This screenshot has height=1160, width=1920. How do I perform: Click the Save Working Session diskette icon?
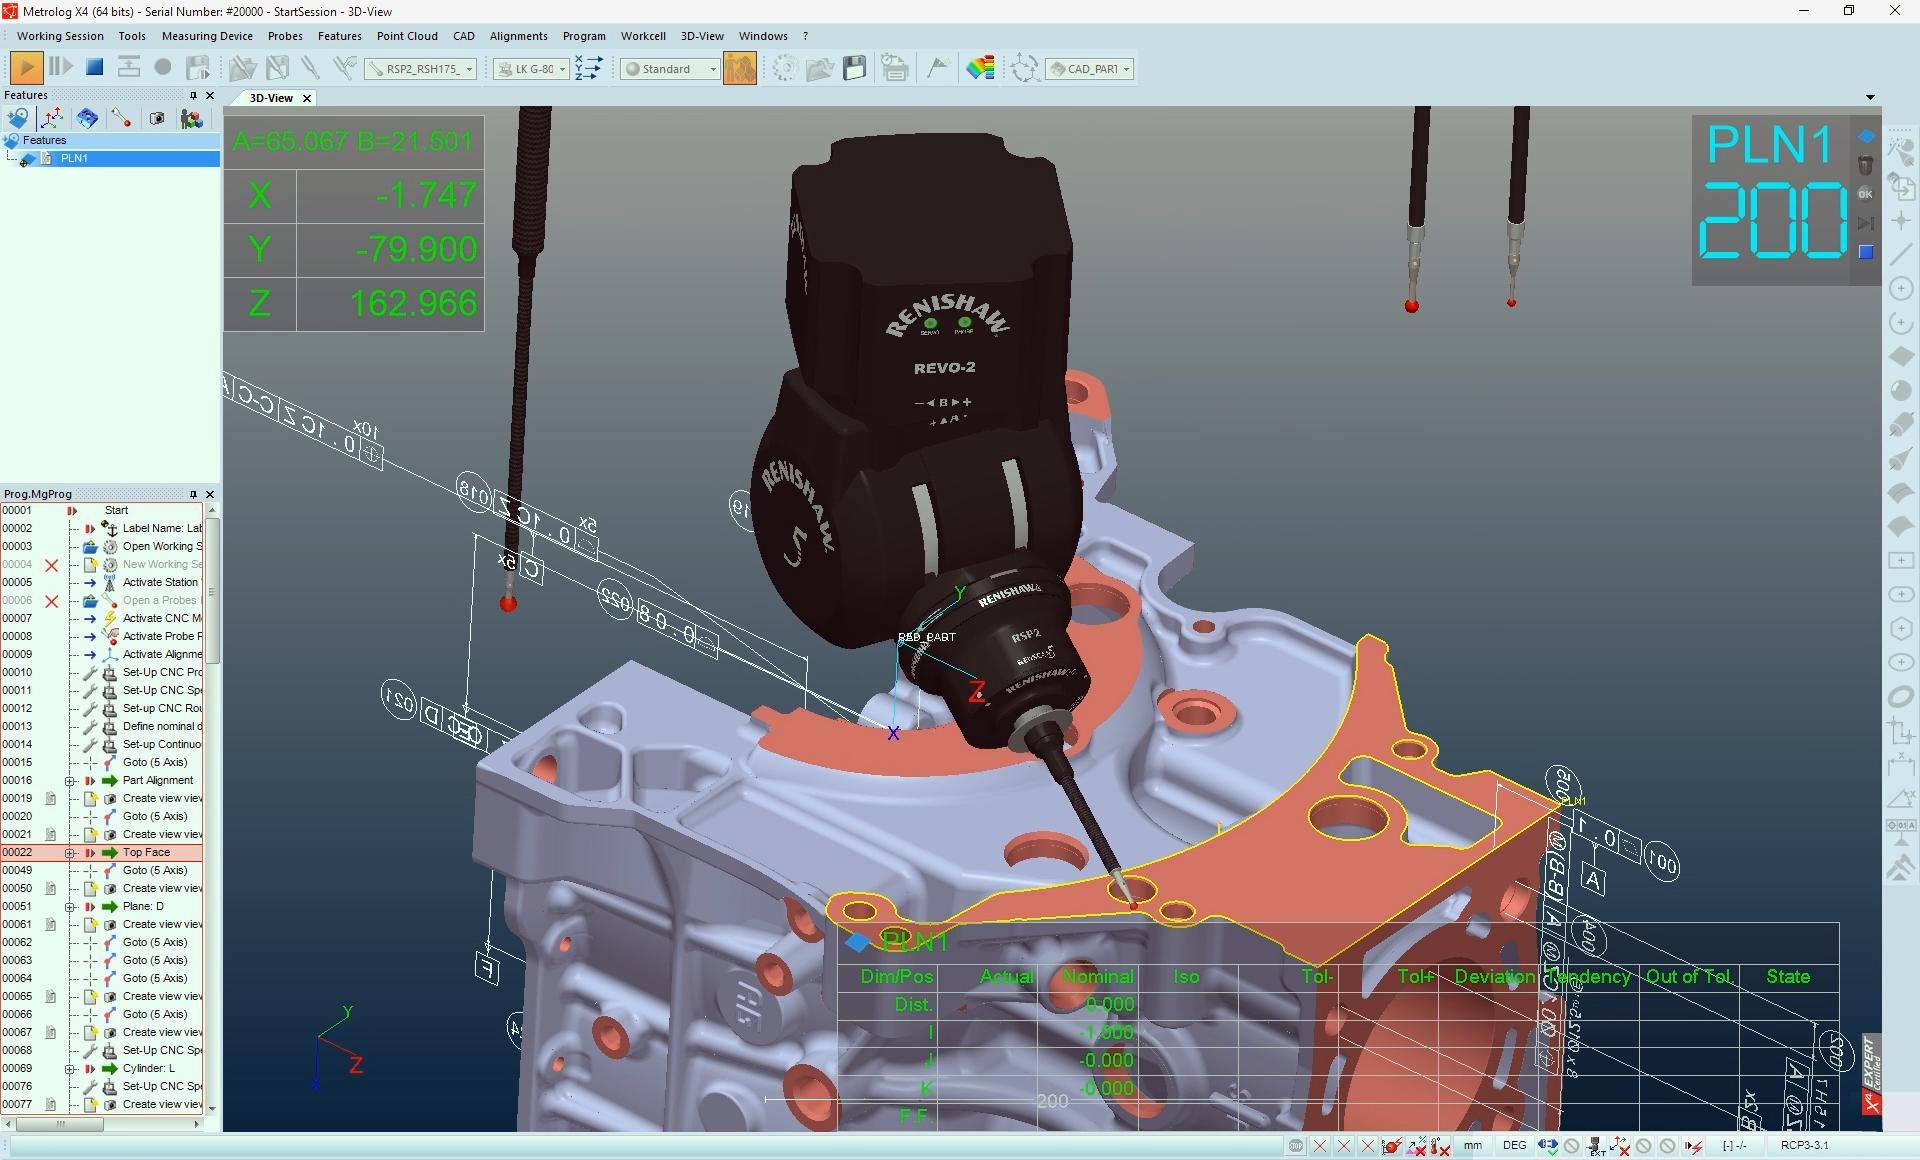pyautogui.click(x=855, y=68)
